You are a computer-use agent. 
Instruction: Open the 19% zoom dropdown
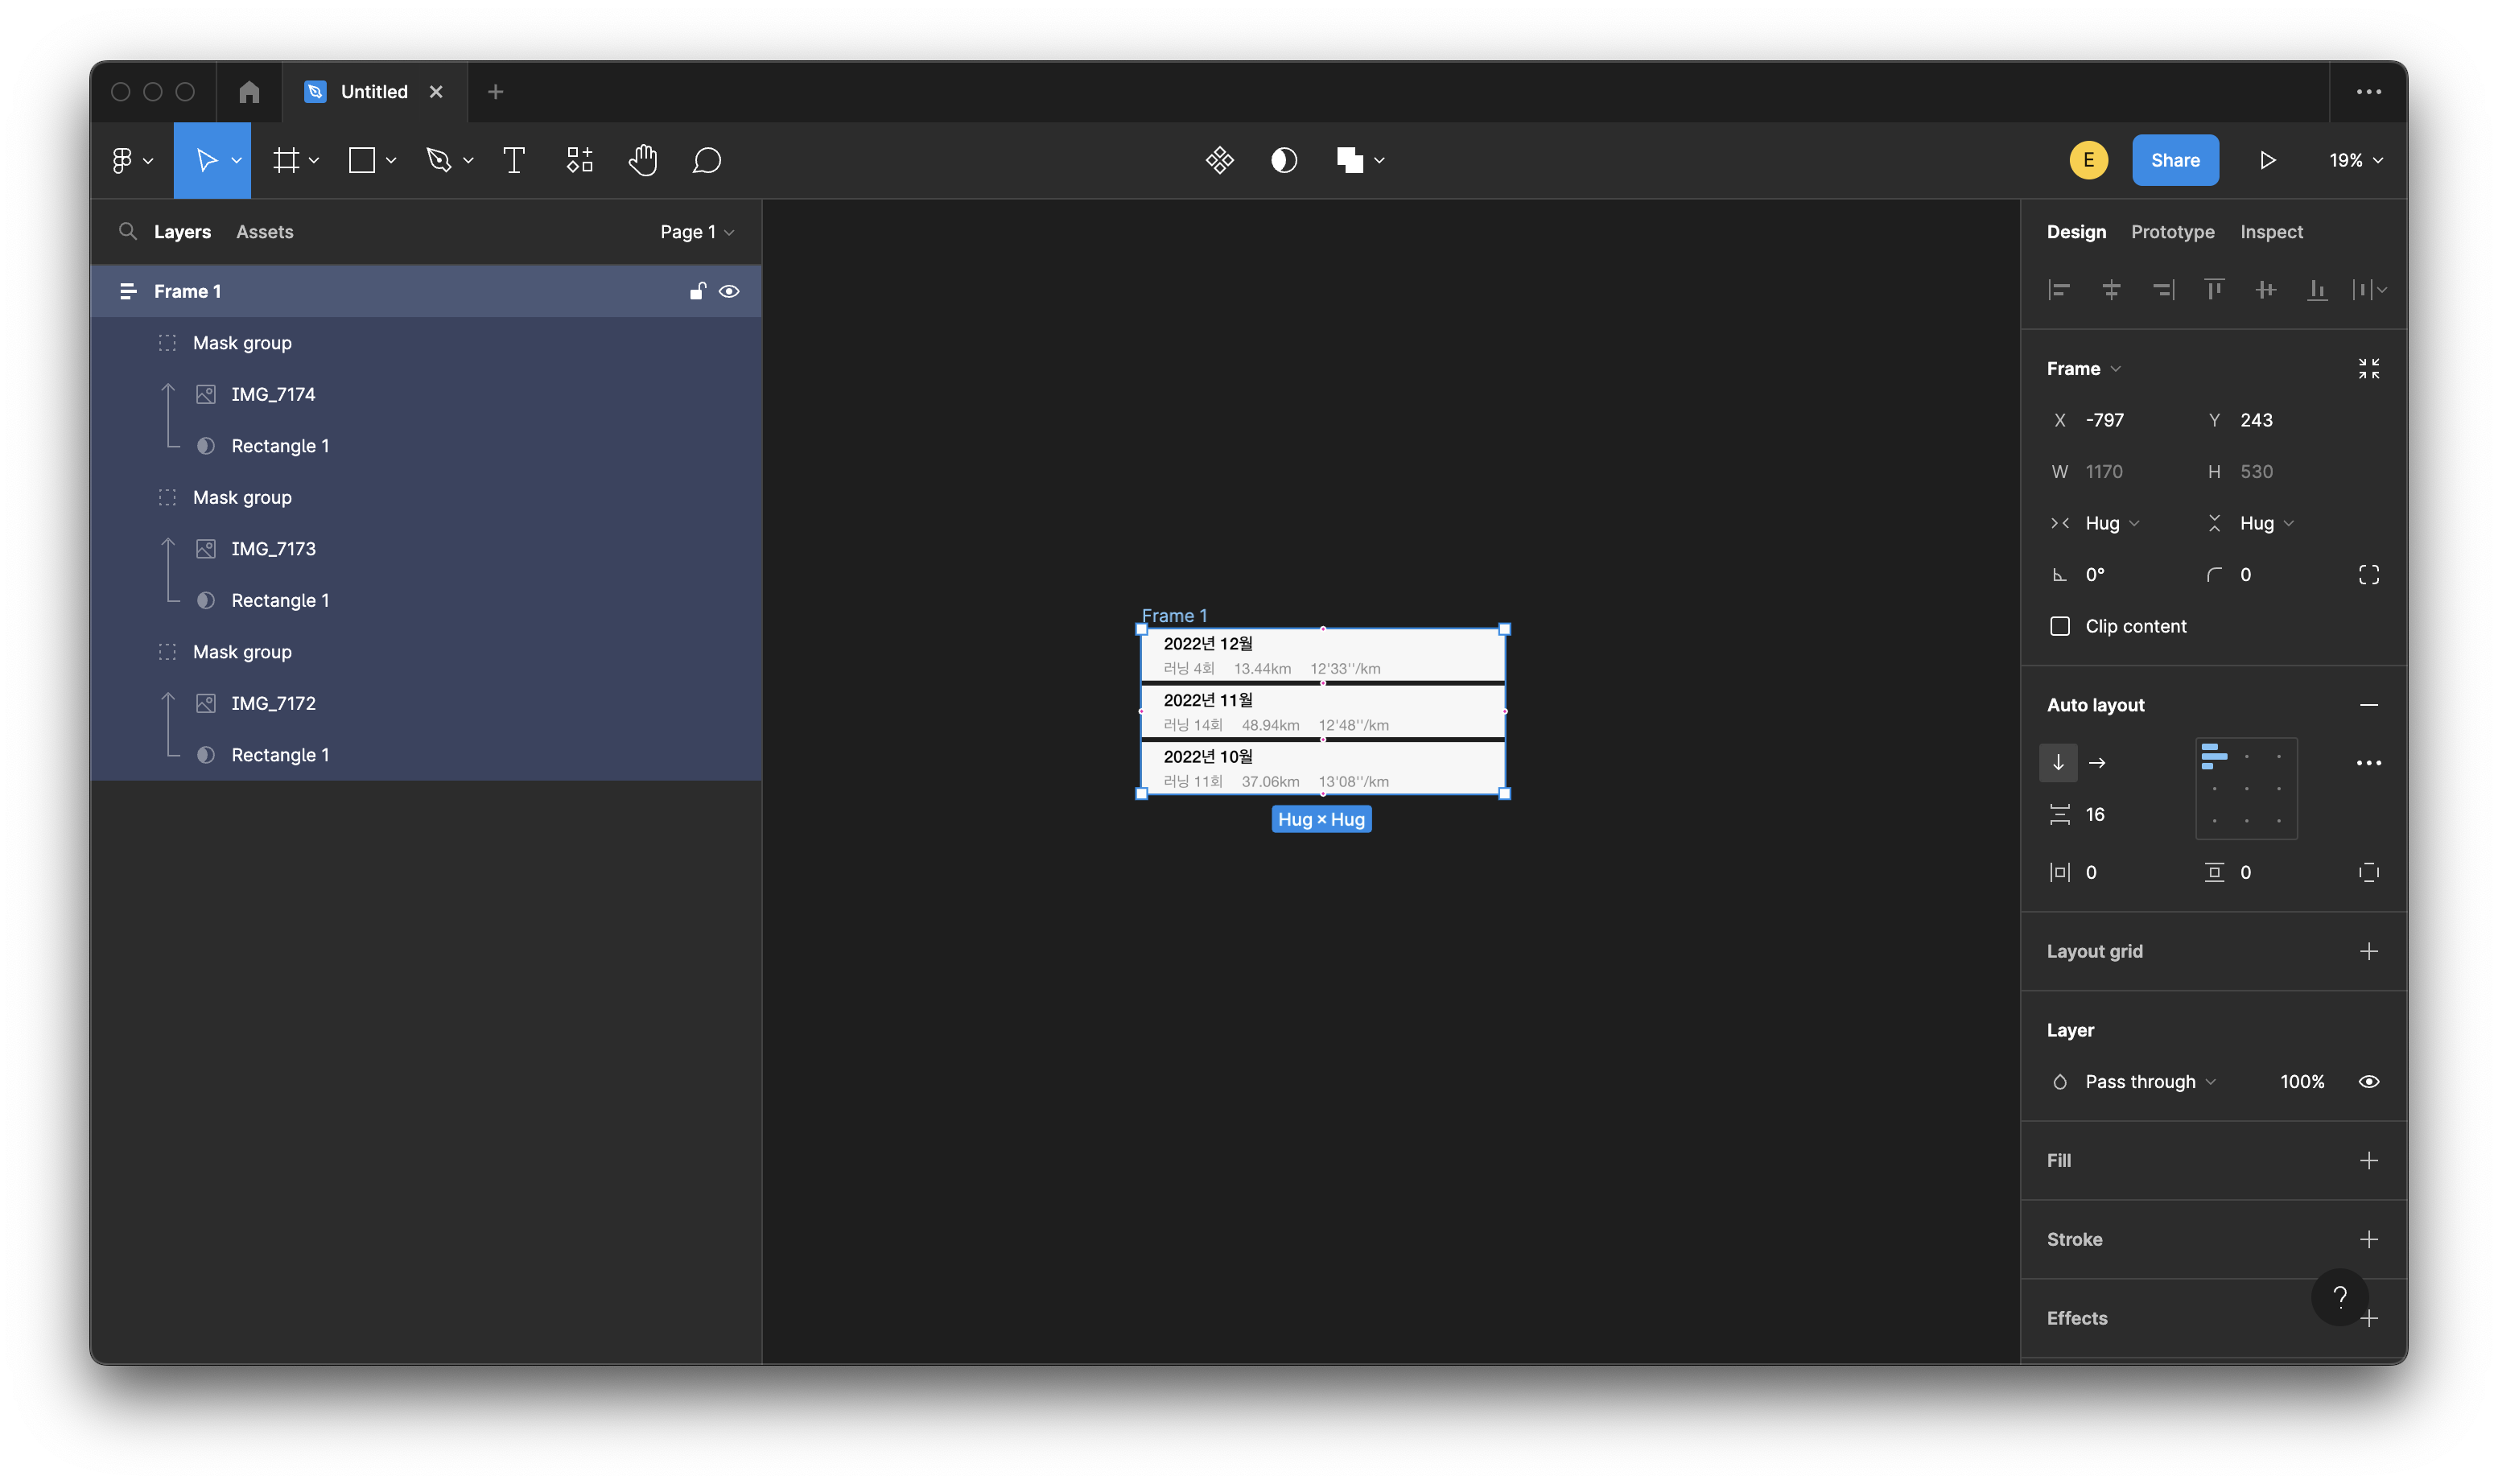pyautogui.click(x=2355, y=160)
